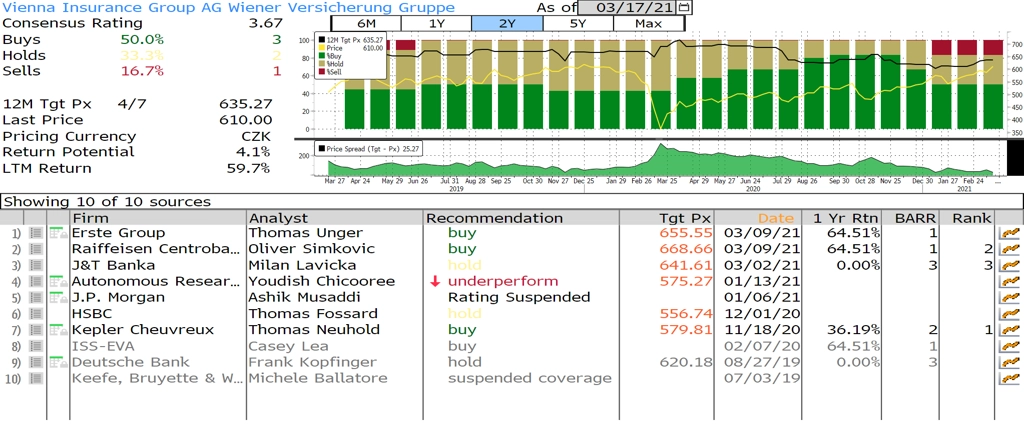This screenshot has width=1024, height=424.
Task: Sort the table by the Firm column
Action: pyautogui.click(x=157, y=218)
